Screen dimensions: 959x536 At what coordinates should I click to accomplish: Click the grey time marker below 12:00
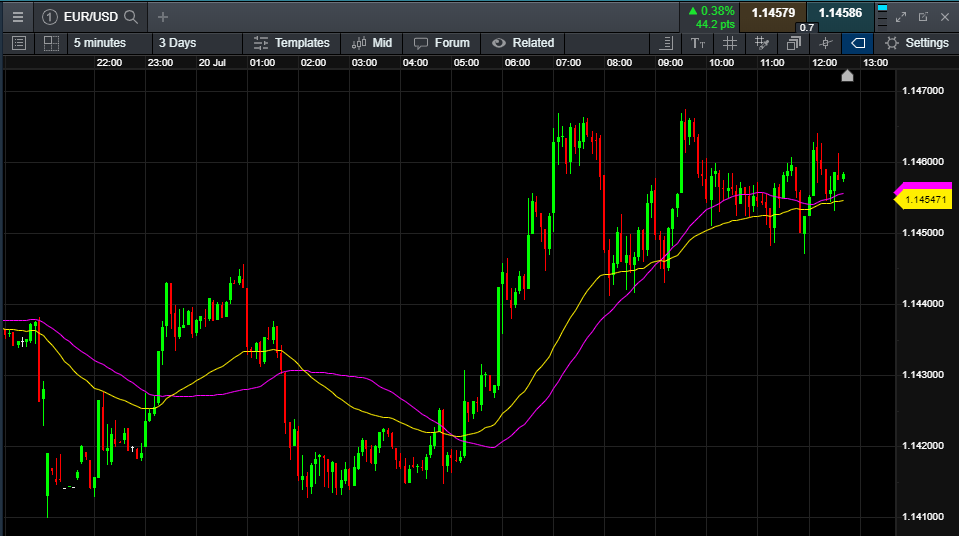[847, 75]
